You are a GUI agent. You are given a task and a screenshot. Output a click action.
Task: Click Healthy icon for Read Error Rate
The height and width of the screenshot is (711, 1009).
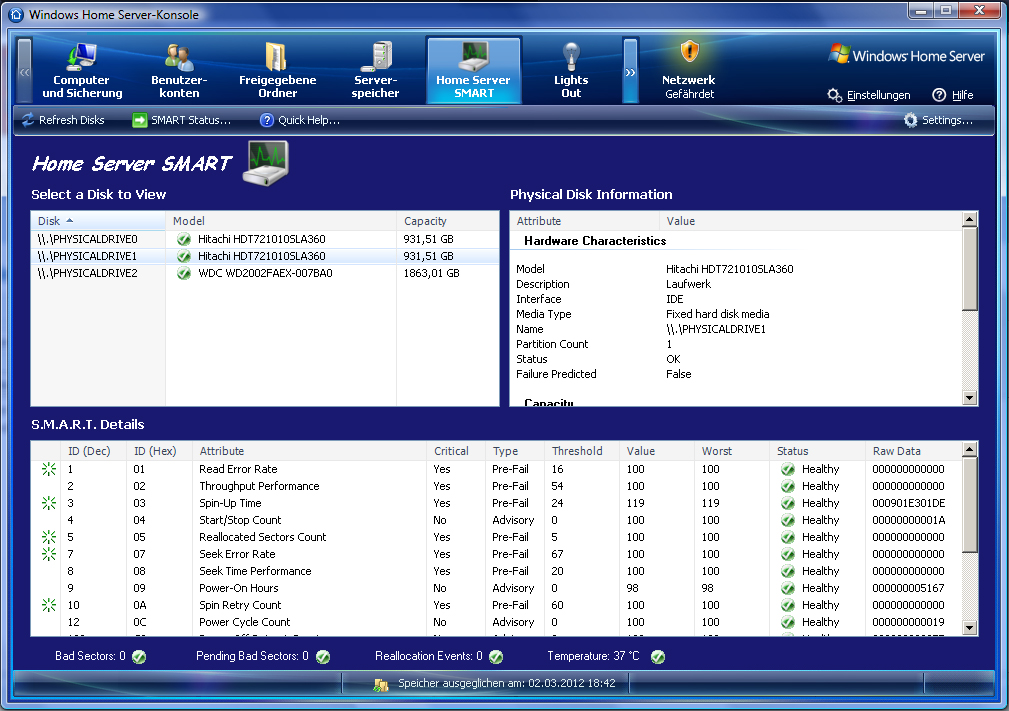788,469
